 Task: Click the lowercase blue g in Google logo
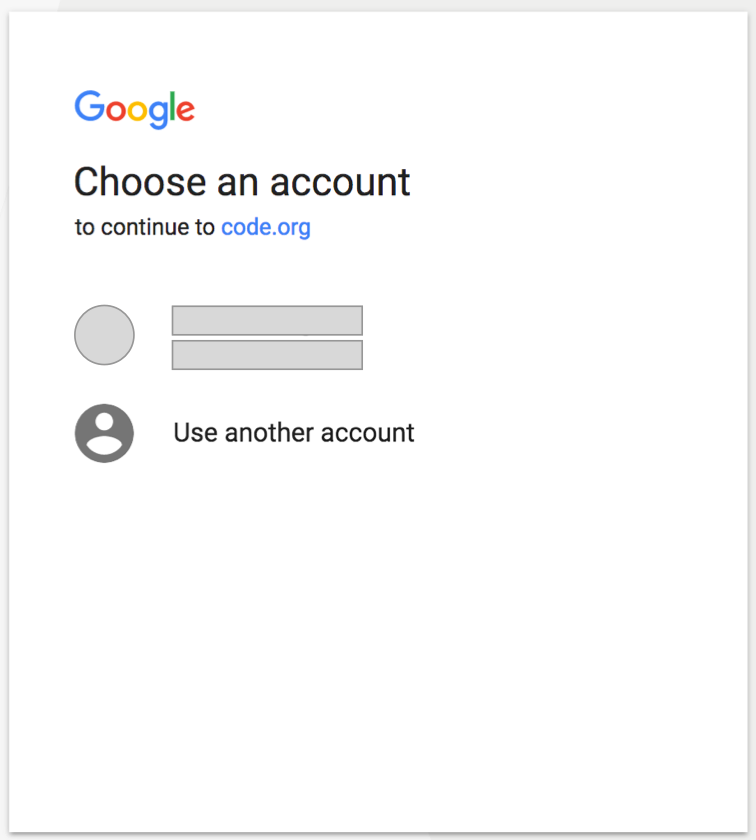pyautogui.click(x=159, y=114)
